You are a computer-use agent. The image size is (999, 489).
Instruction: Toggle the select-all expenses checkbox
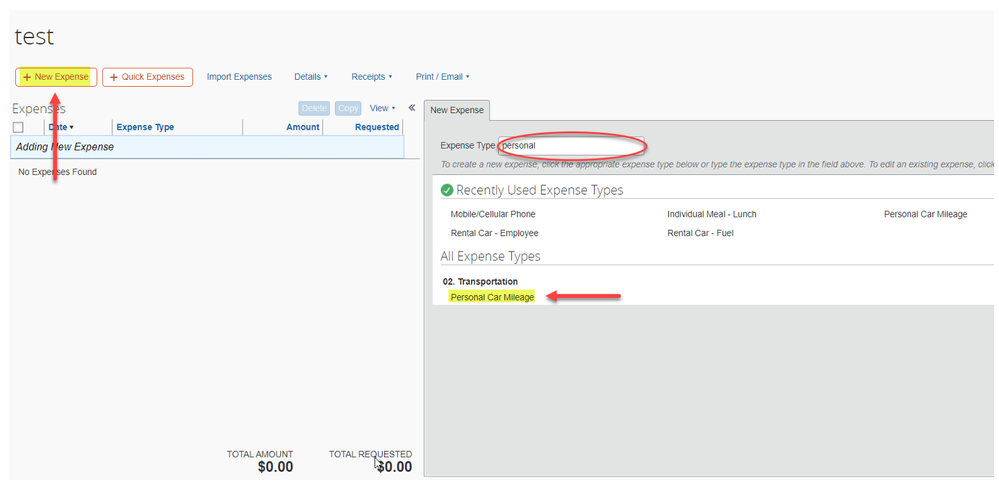pos(18,127)
